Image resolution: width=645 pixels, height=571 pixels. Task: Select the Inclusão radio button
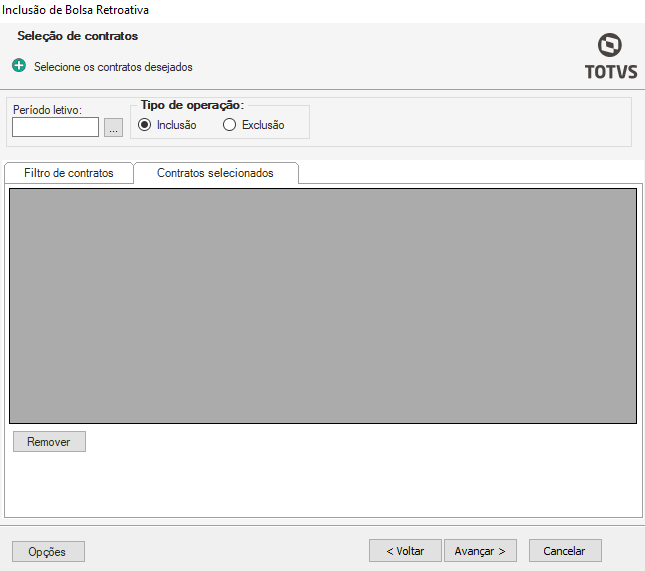[x=145, y=125]
